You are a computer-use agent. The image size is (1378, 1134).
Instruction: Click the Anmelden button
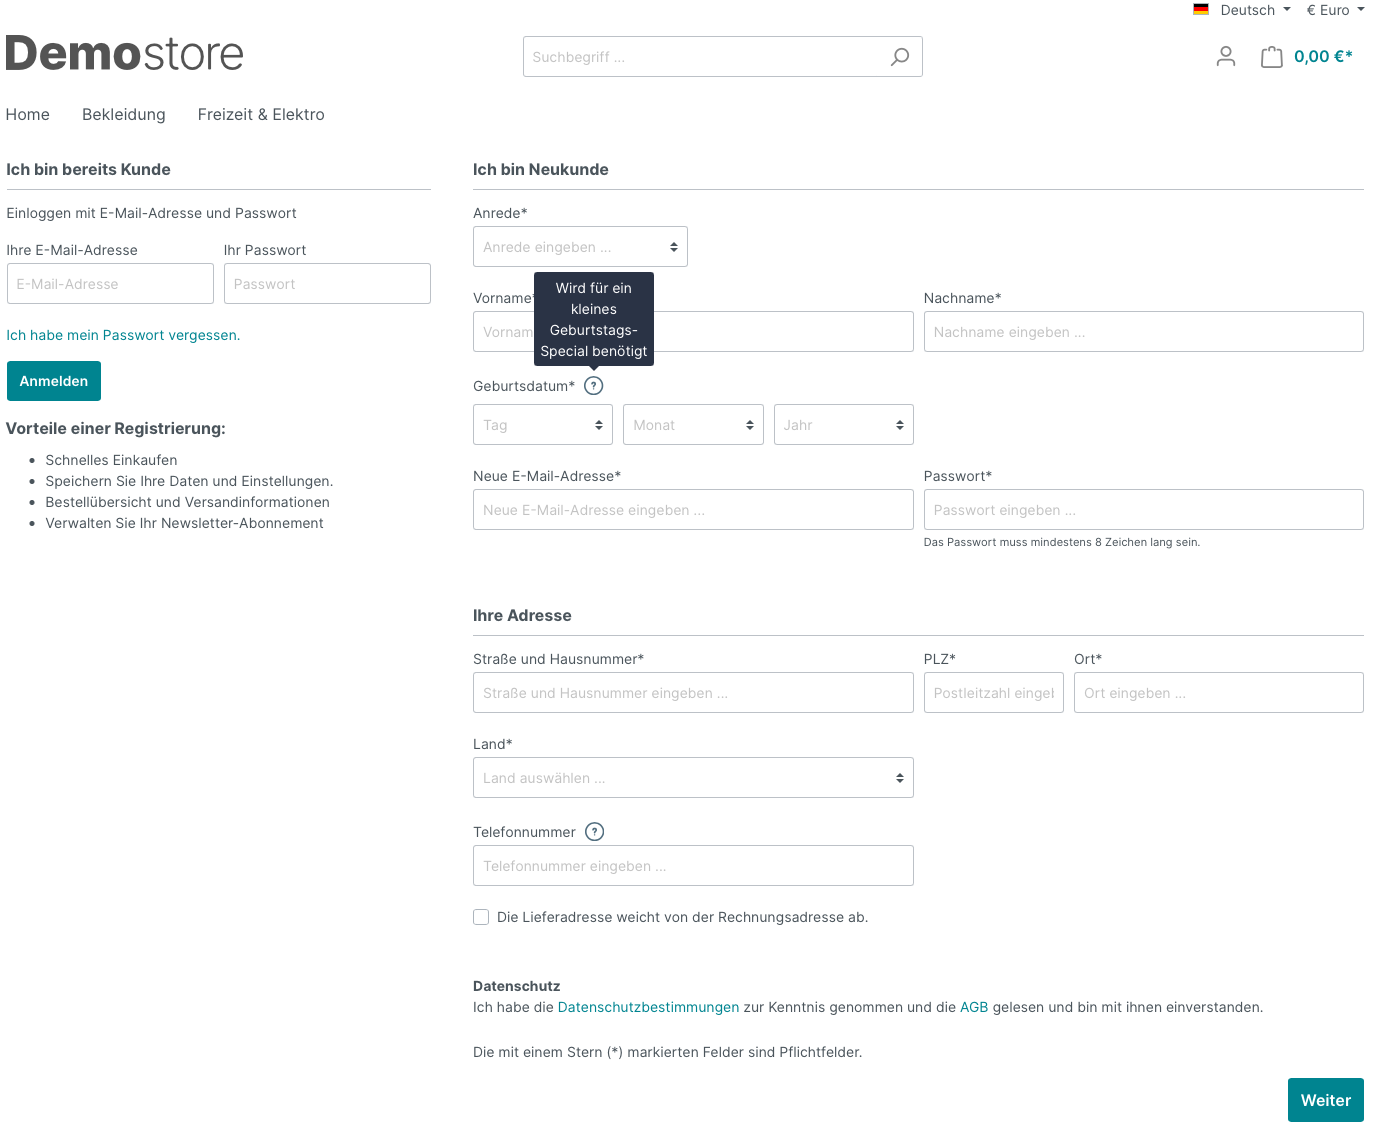tap(54, 381)
